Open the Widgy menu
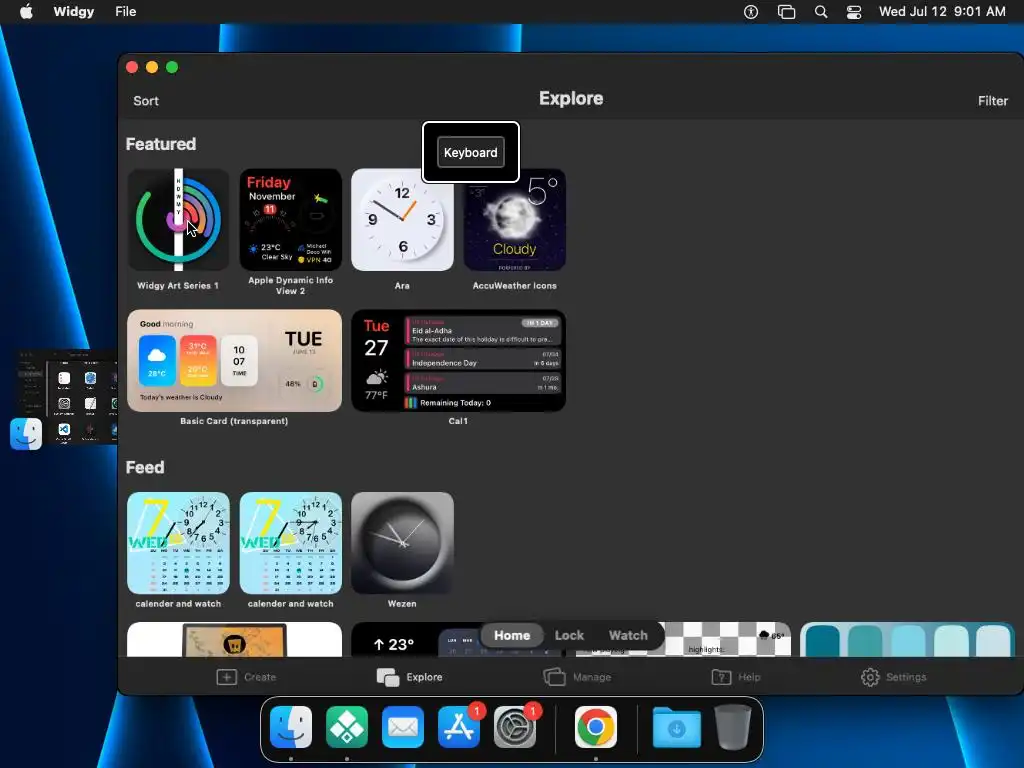 pos(74,12)
